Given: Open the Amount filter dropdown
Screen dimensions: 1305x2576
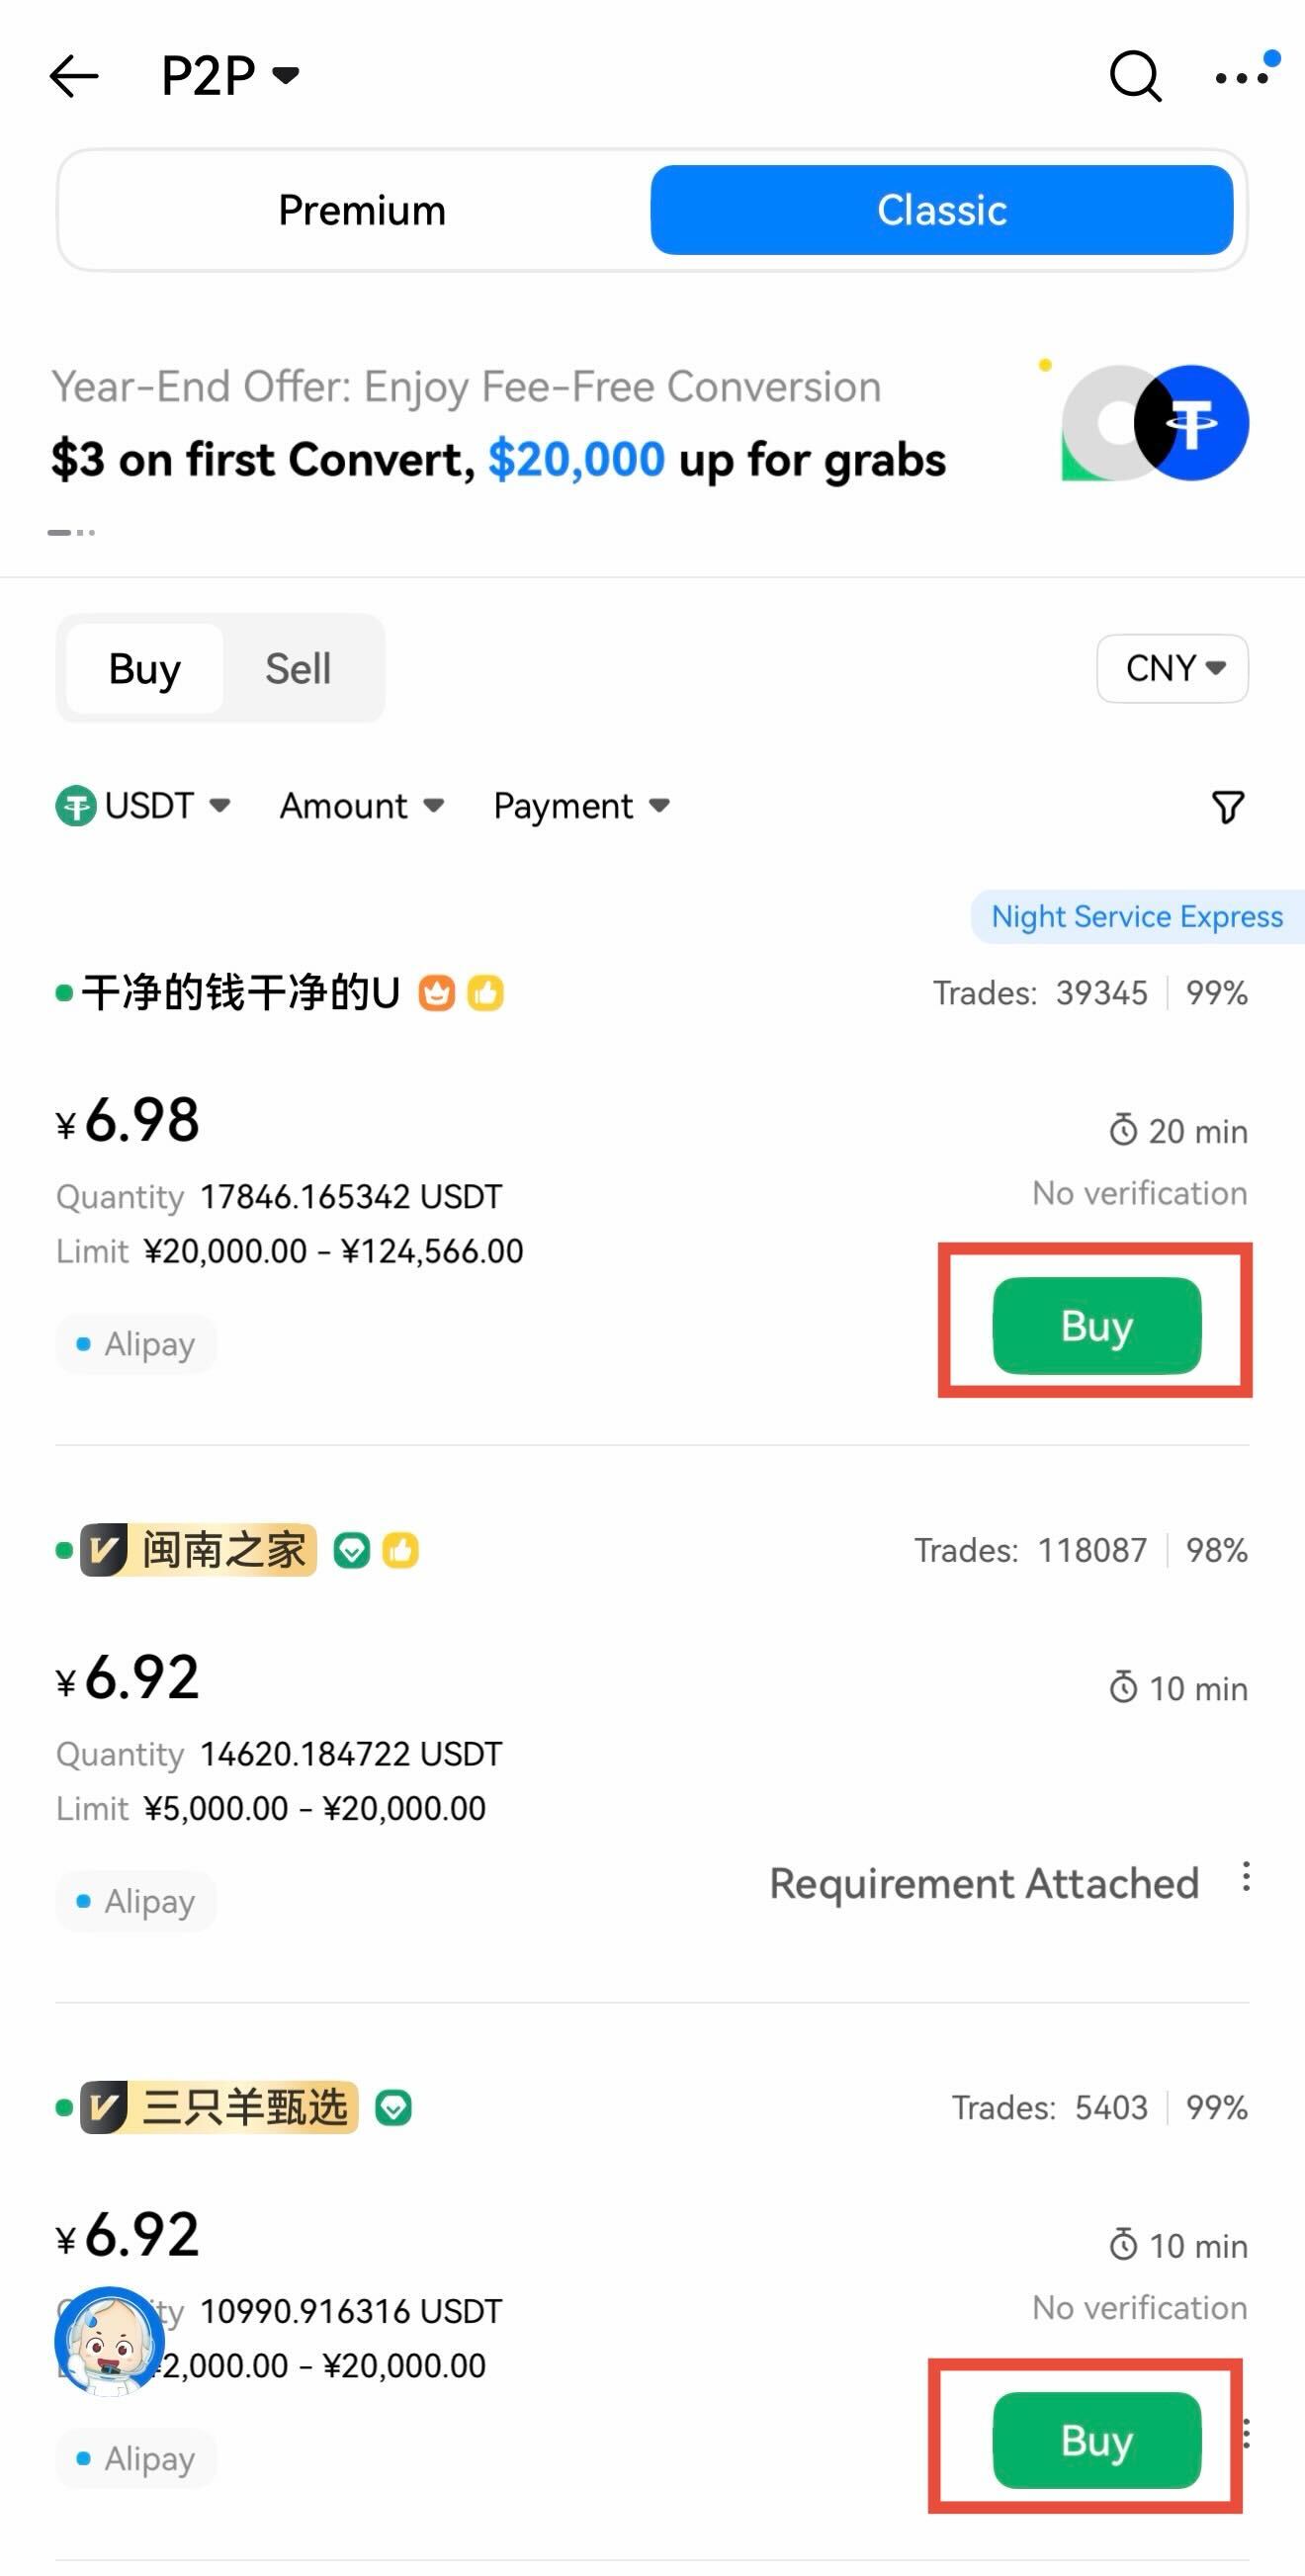Looking at the screenshot, I should (x=361, y=806).
